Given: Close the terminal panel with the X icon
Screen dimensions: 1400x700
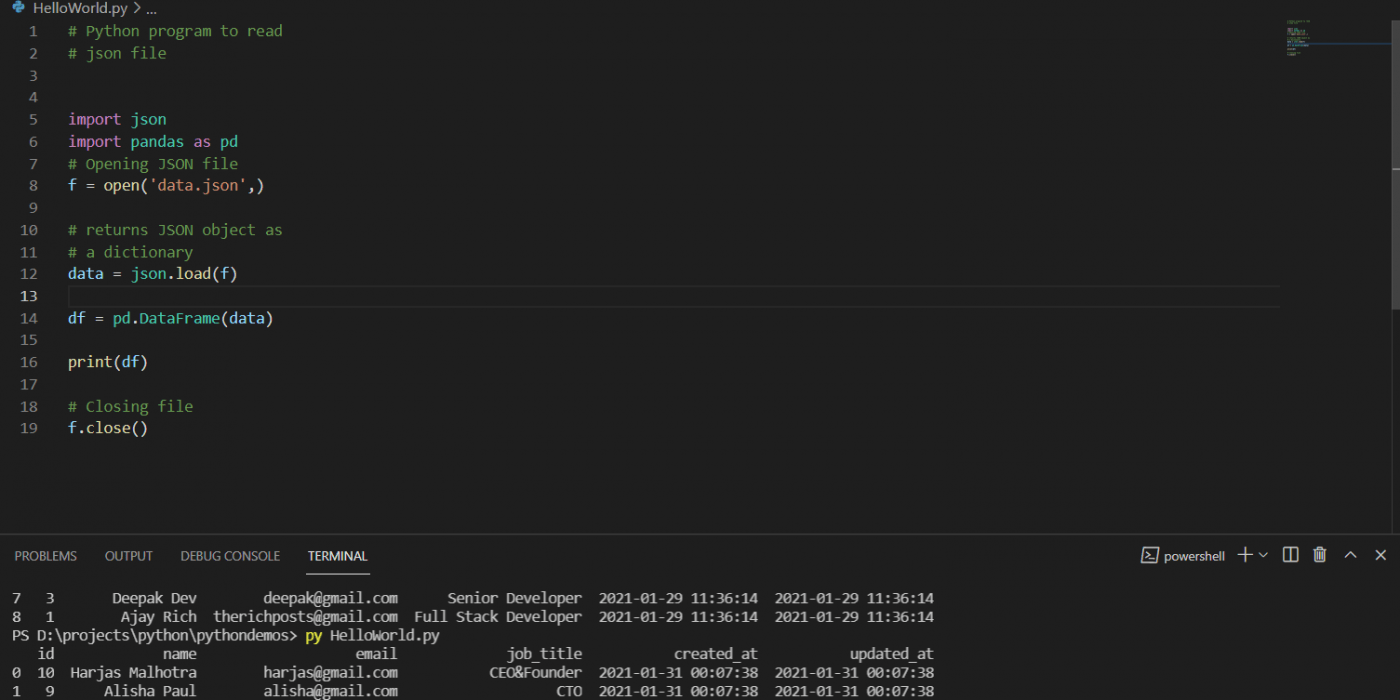Looking at the screenshot, I should [1381, 555].
